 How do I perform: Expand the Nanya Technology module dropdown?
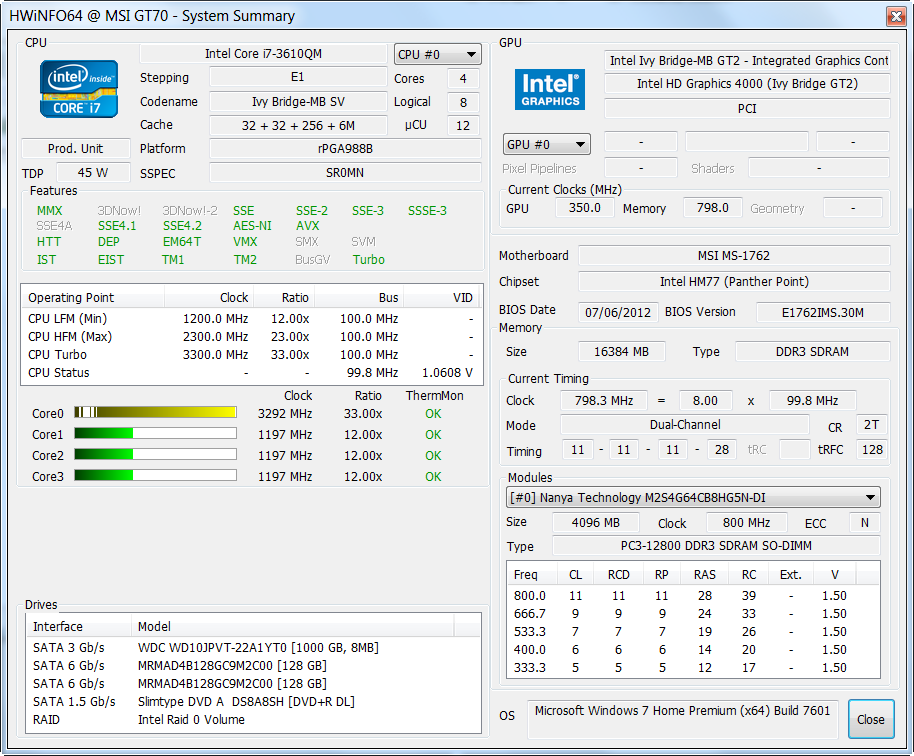(x=693, y=497)
